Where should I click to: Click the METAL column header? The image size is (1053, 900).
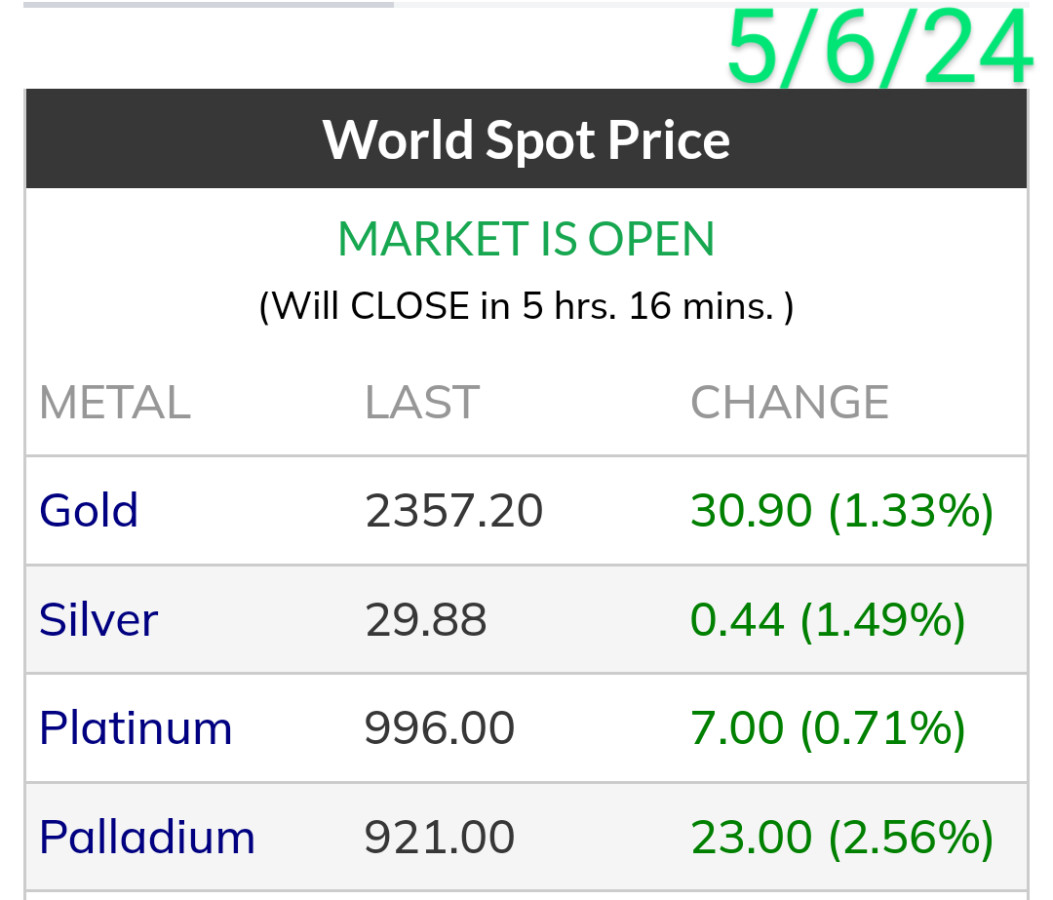(x=114, y=403)
